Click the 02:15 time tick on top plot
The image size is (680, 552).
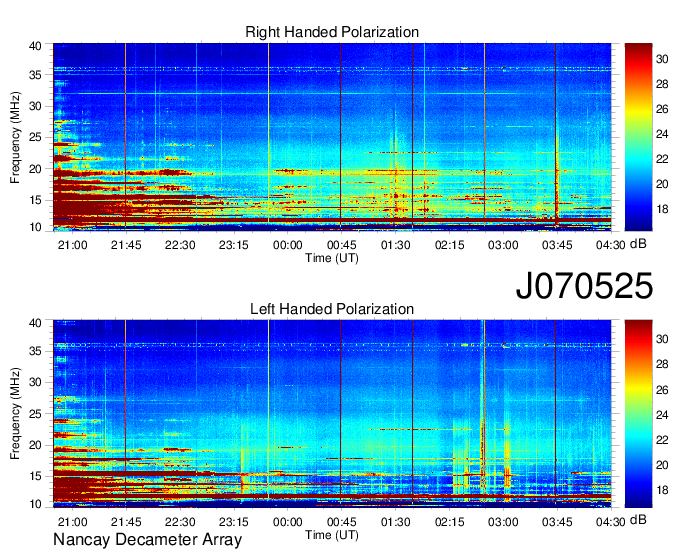[x=449, y=245]
